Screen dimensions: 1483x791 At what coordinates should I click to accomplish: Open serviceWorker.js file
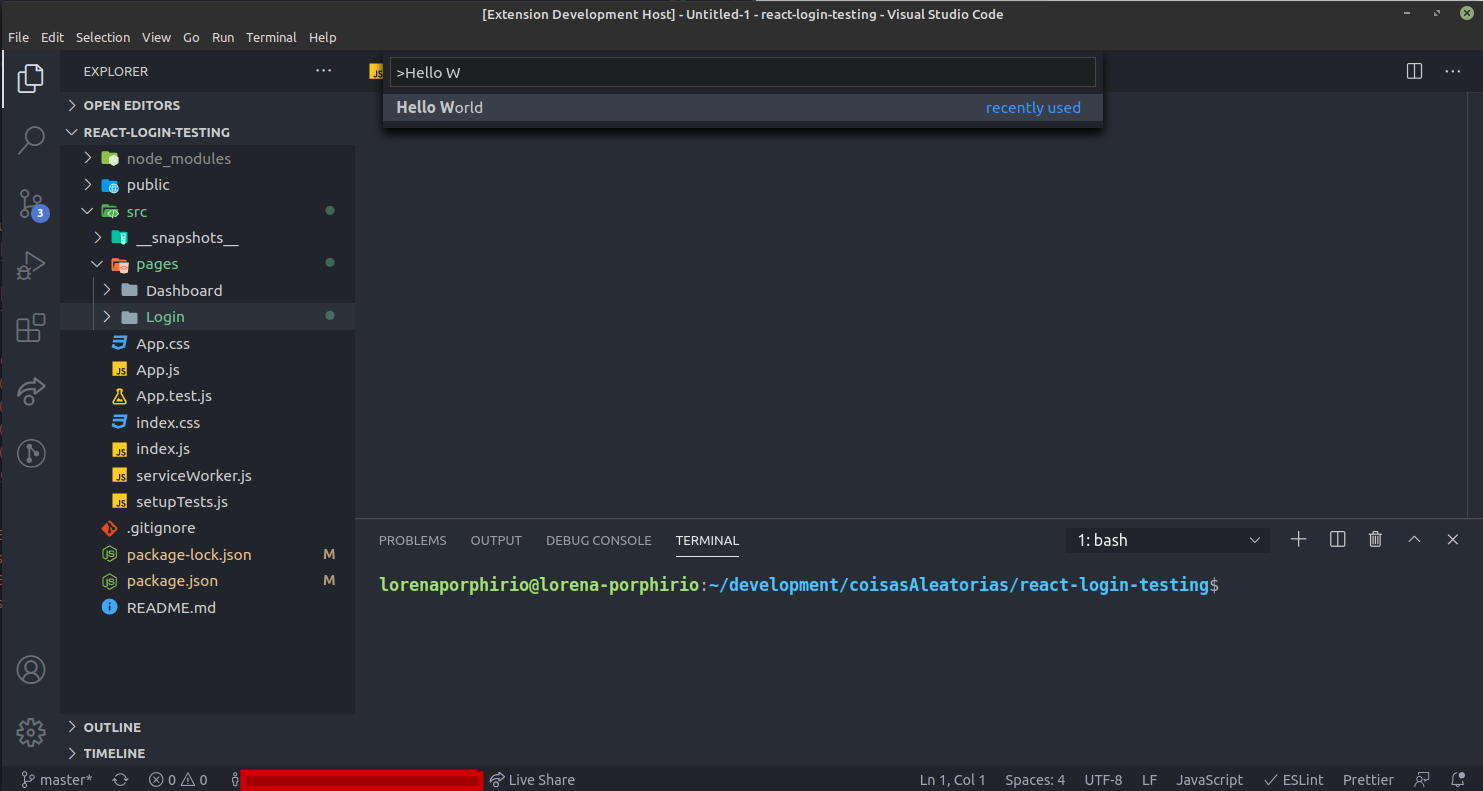(207, 475)
